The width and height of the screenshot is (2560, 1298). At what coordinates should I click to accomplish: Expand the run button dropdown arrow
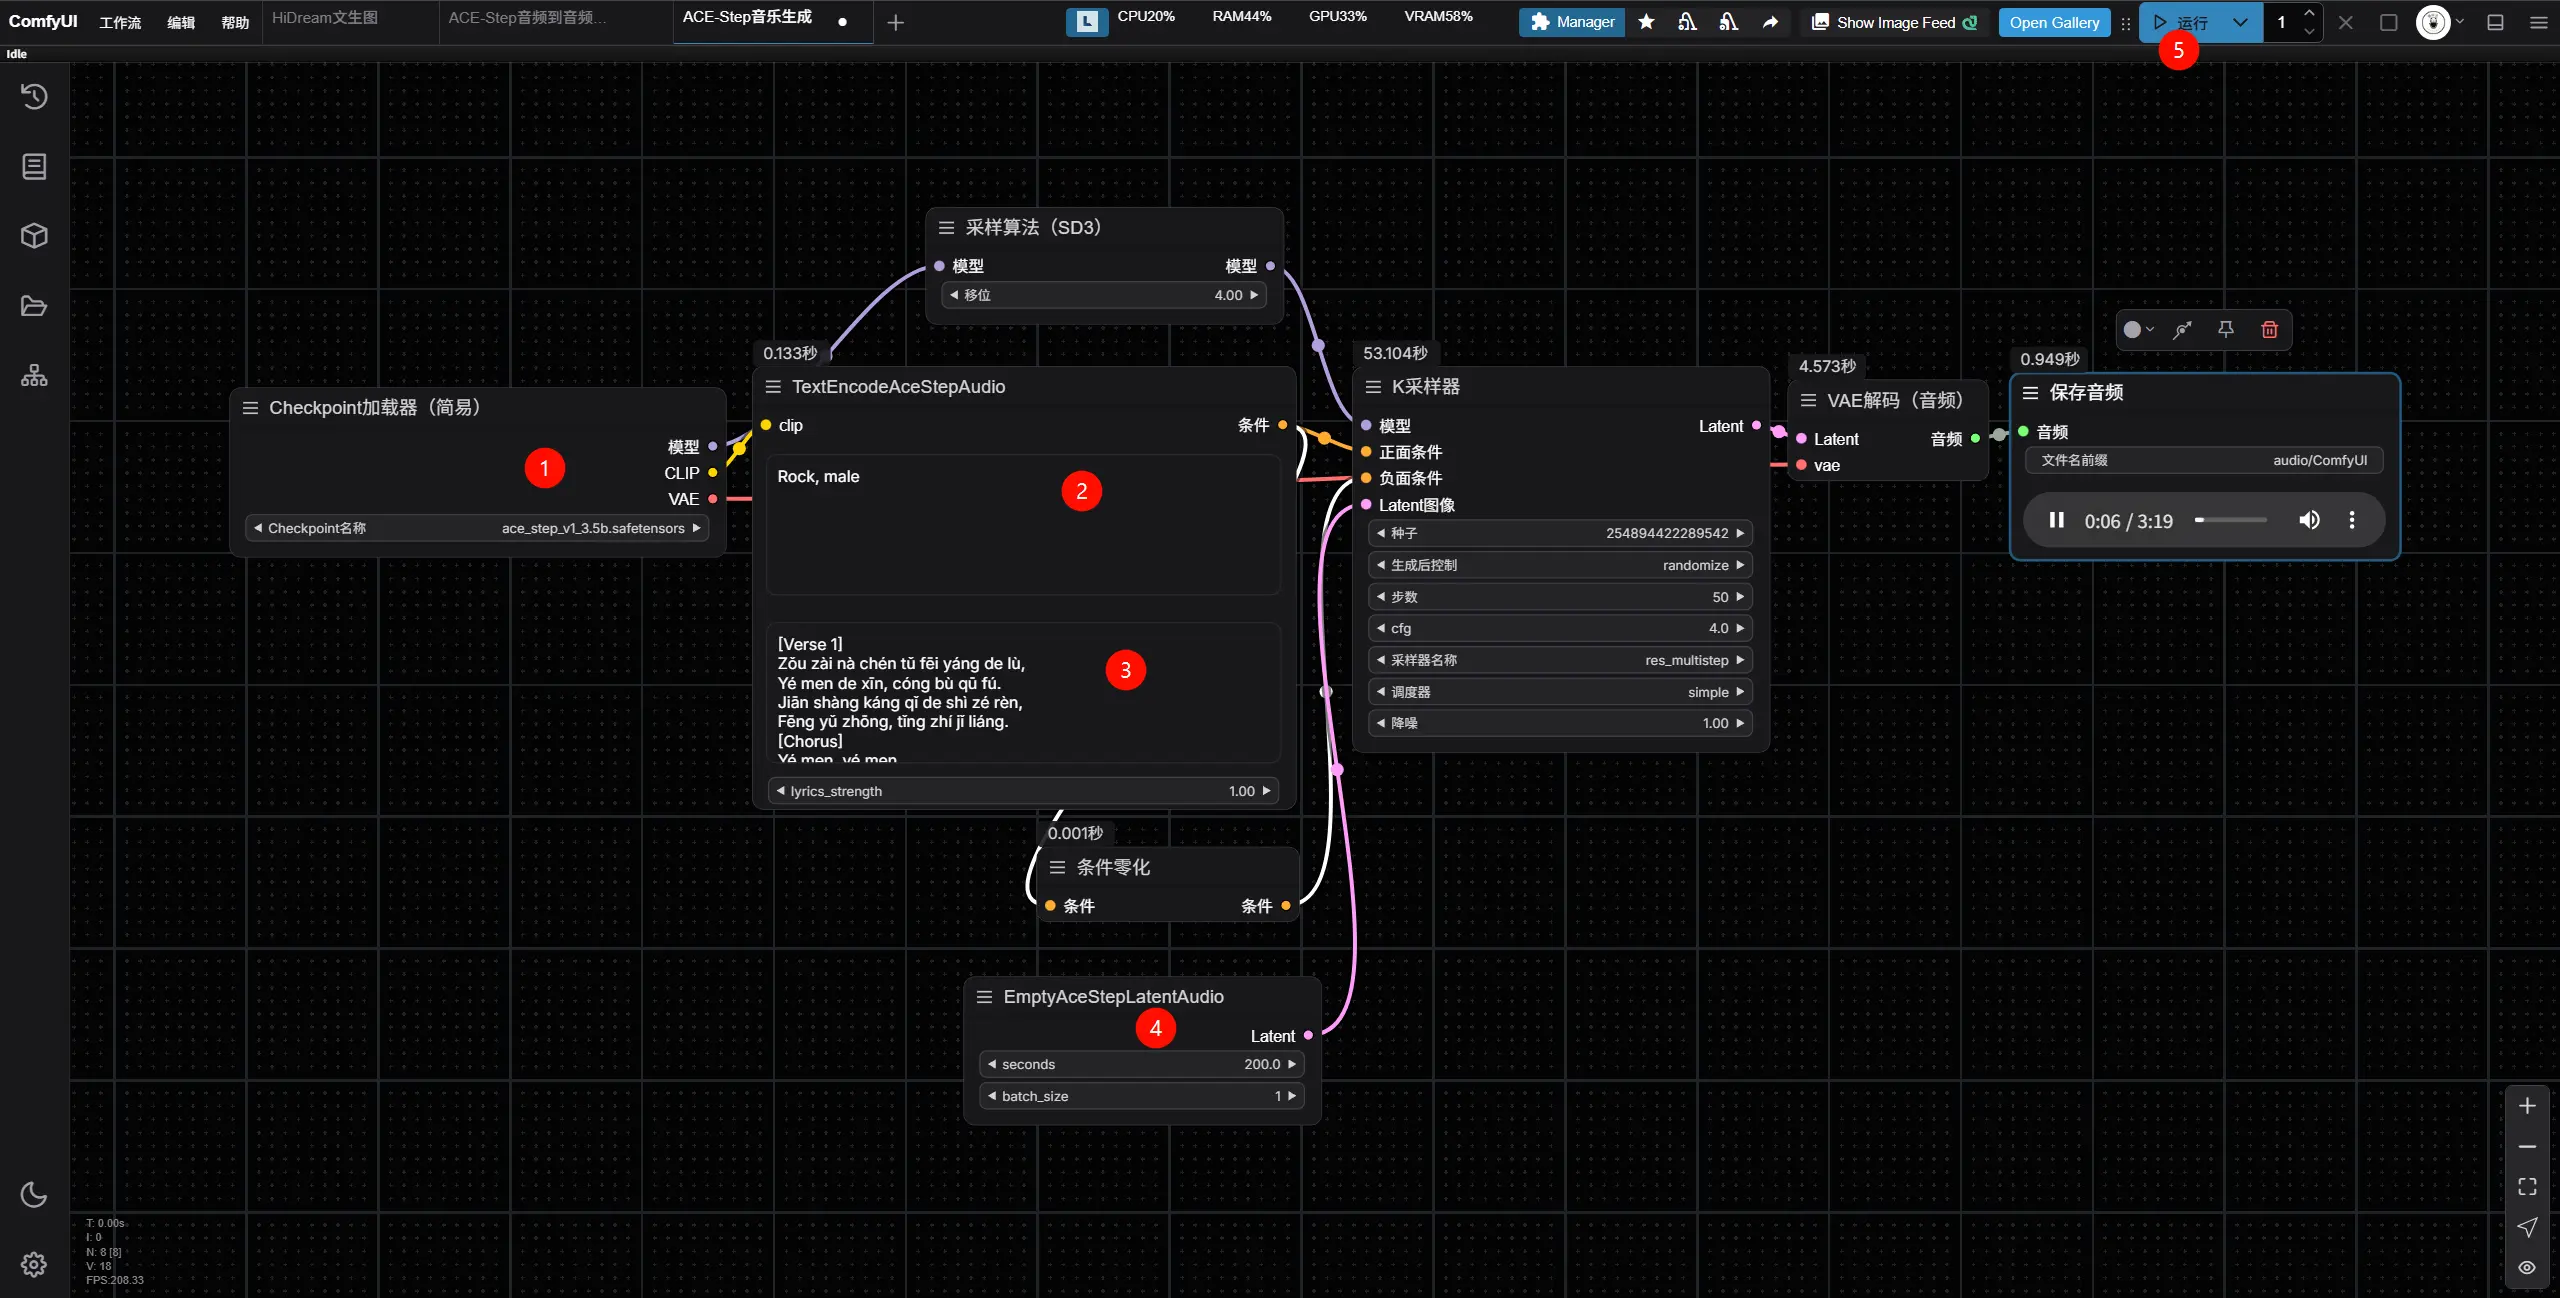pos(2240,22)
